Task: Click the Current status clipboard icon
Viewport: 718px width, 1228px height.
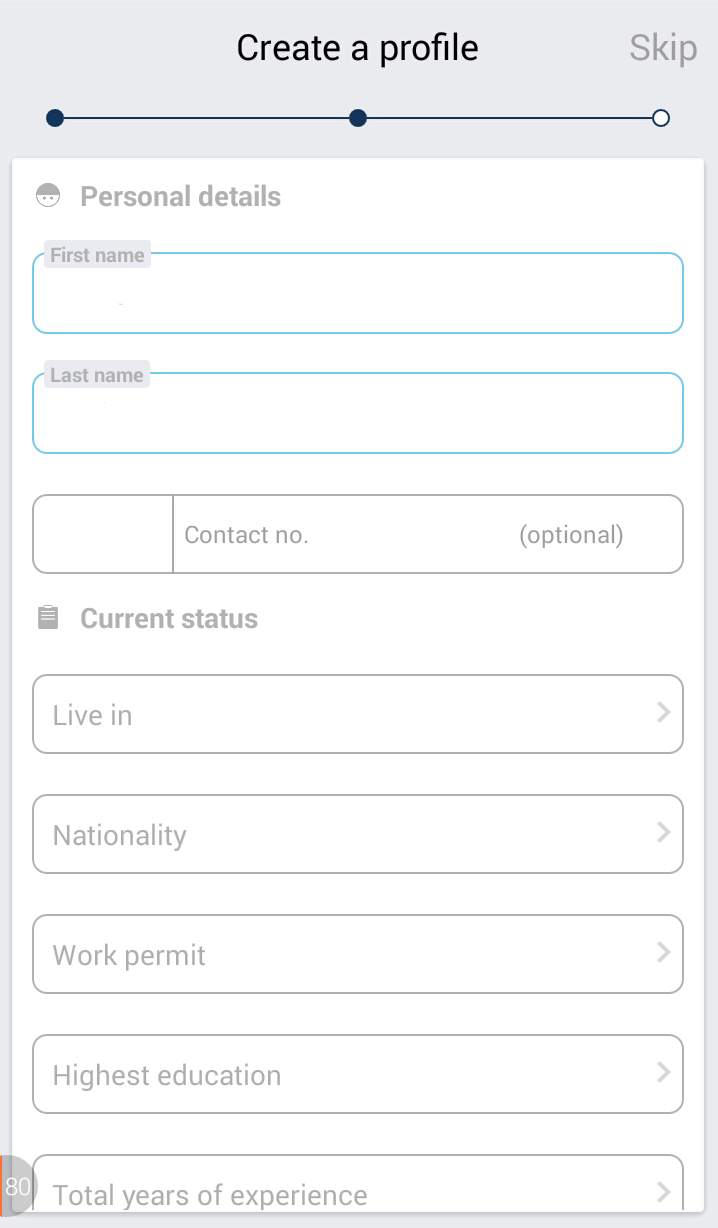Action: 48,618
